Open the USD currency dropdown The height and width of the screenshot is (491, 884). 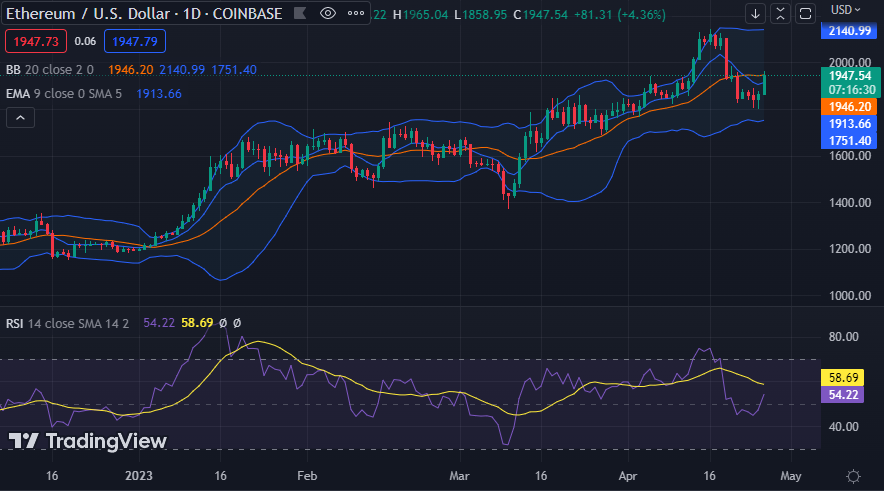coord(846,10)
